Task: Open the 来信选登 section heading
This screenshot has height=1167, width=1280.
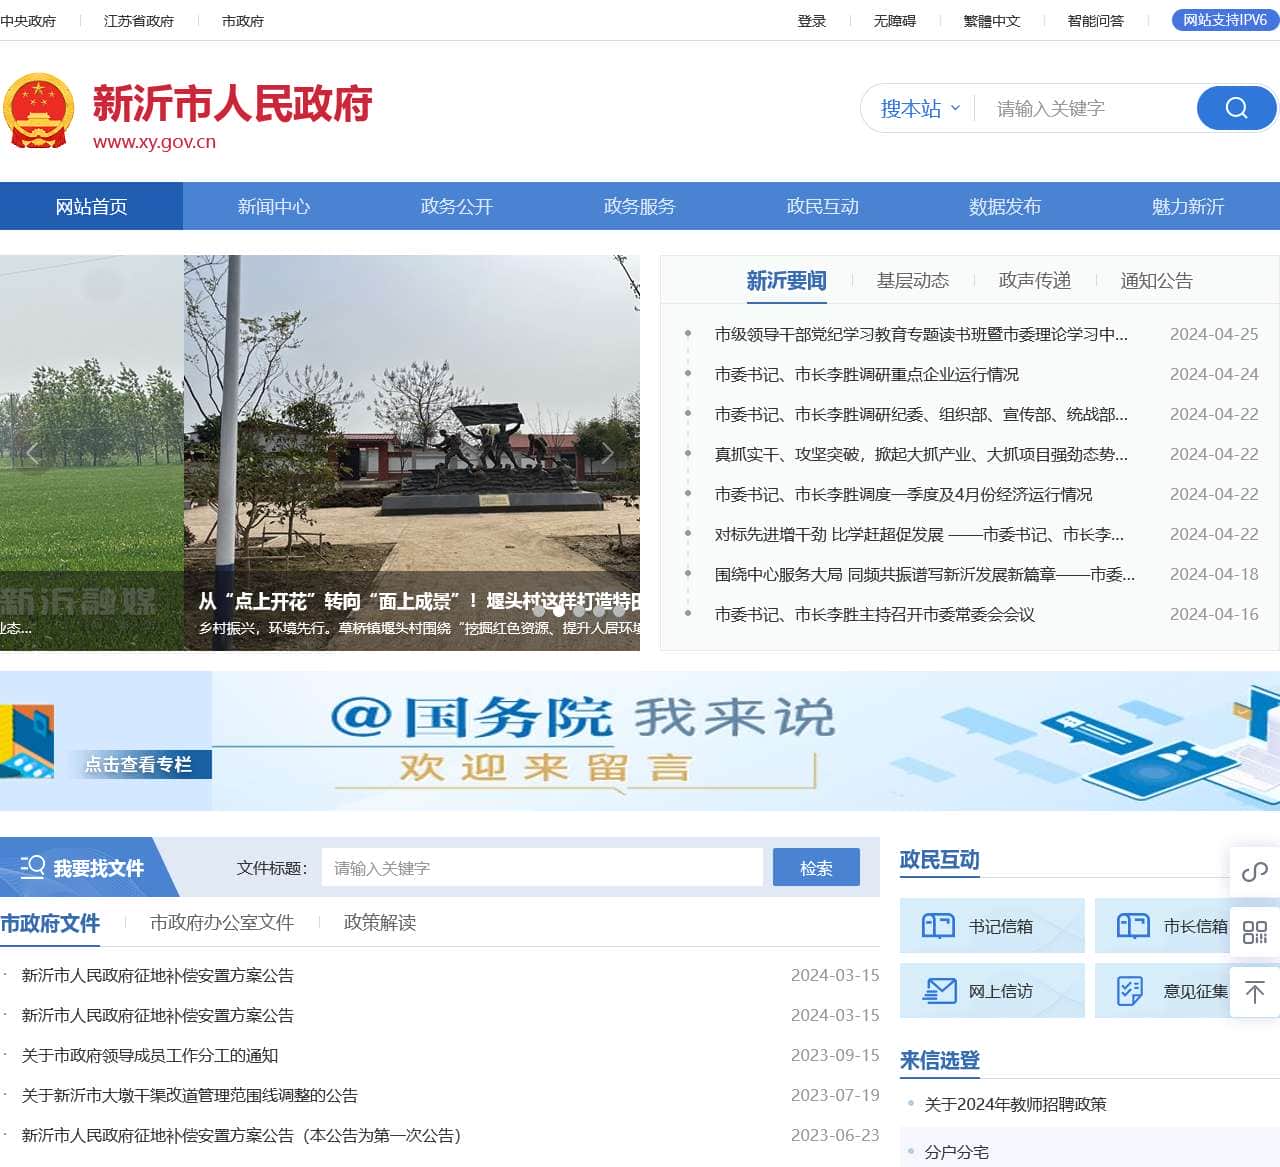Action: 940,1060
